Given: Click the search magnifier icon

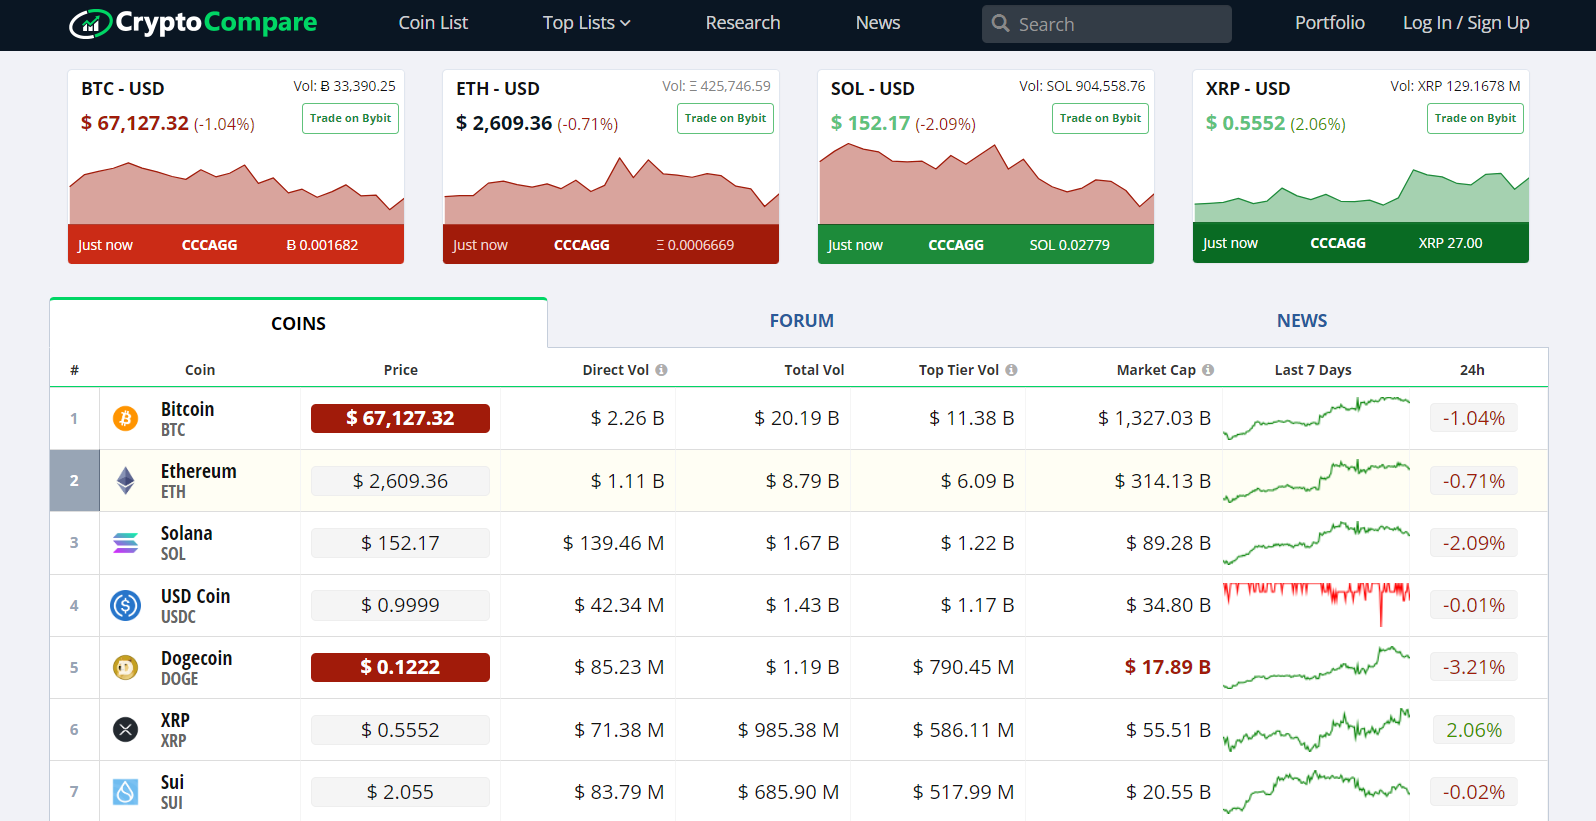Looking at the screenshot, I should tap(1001, 23).
